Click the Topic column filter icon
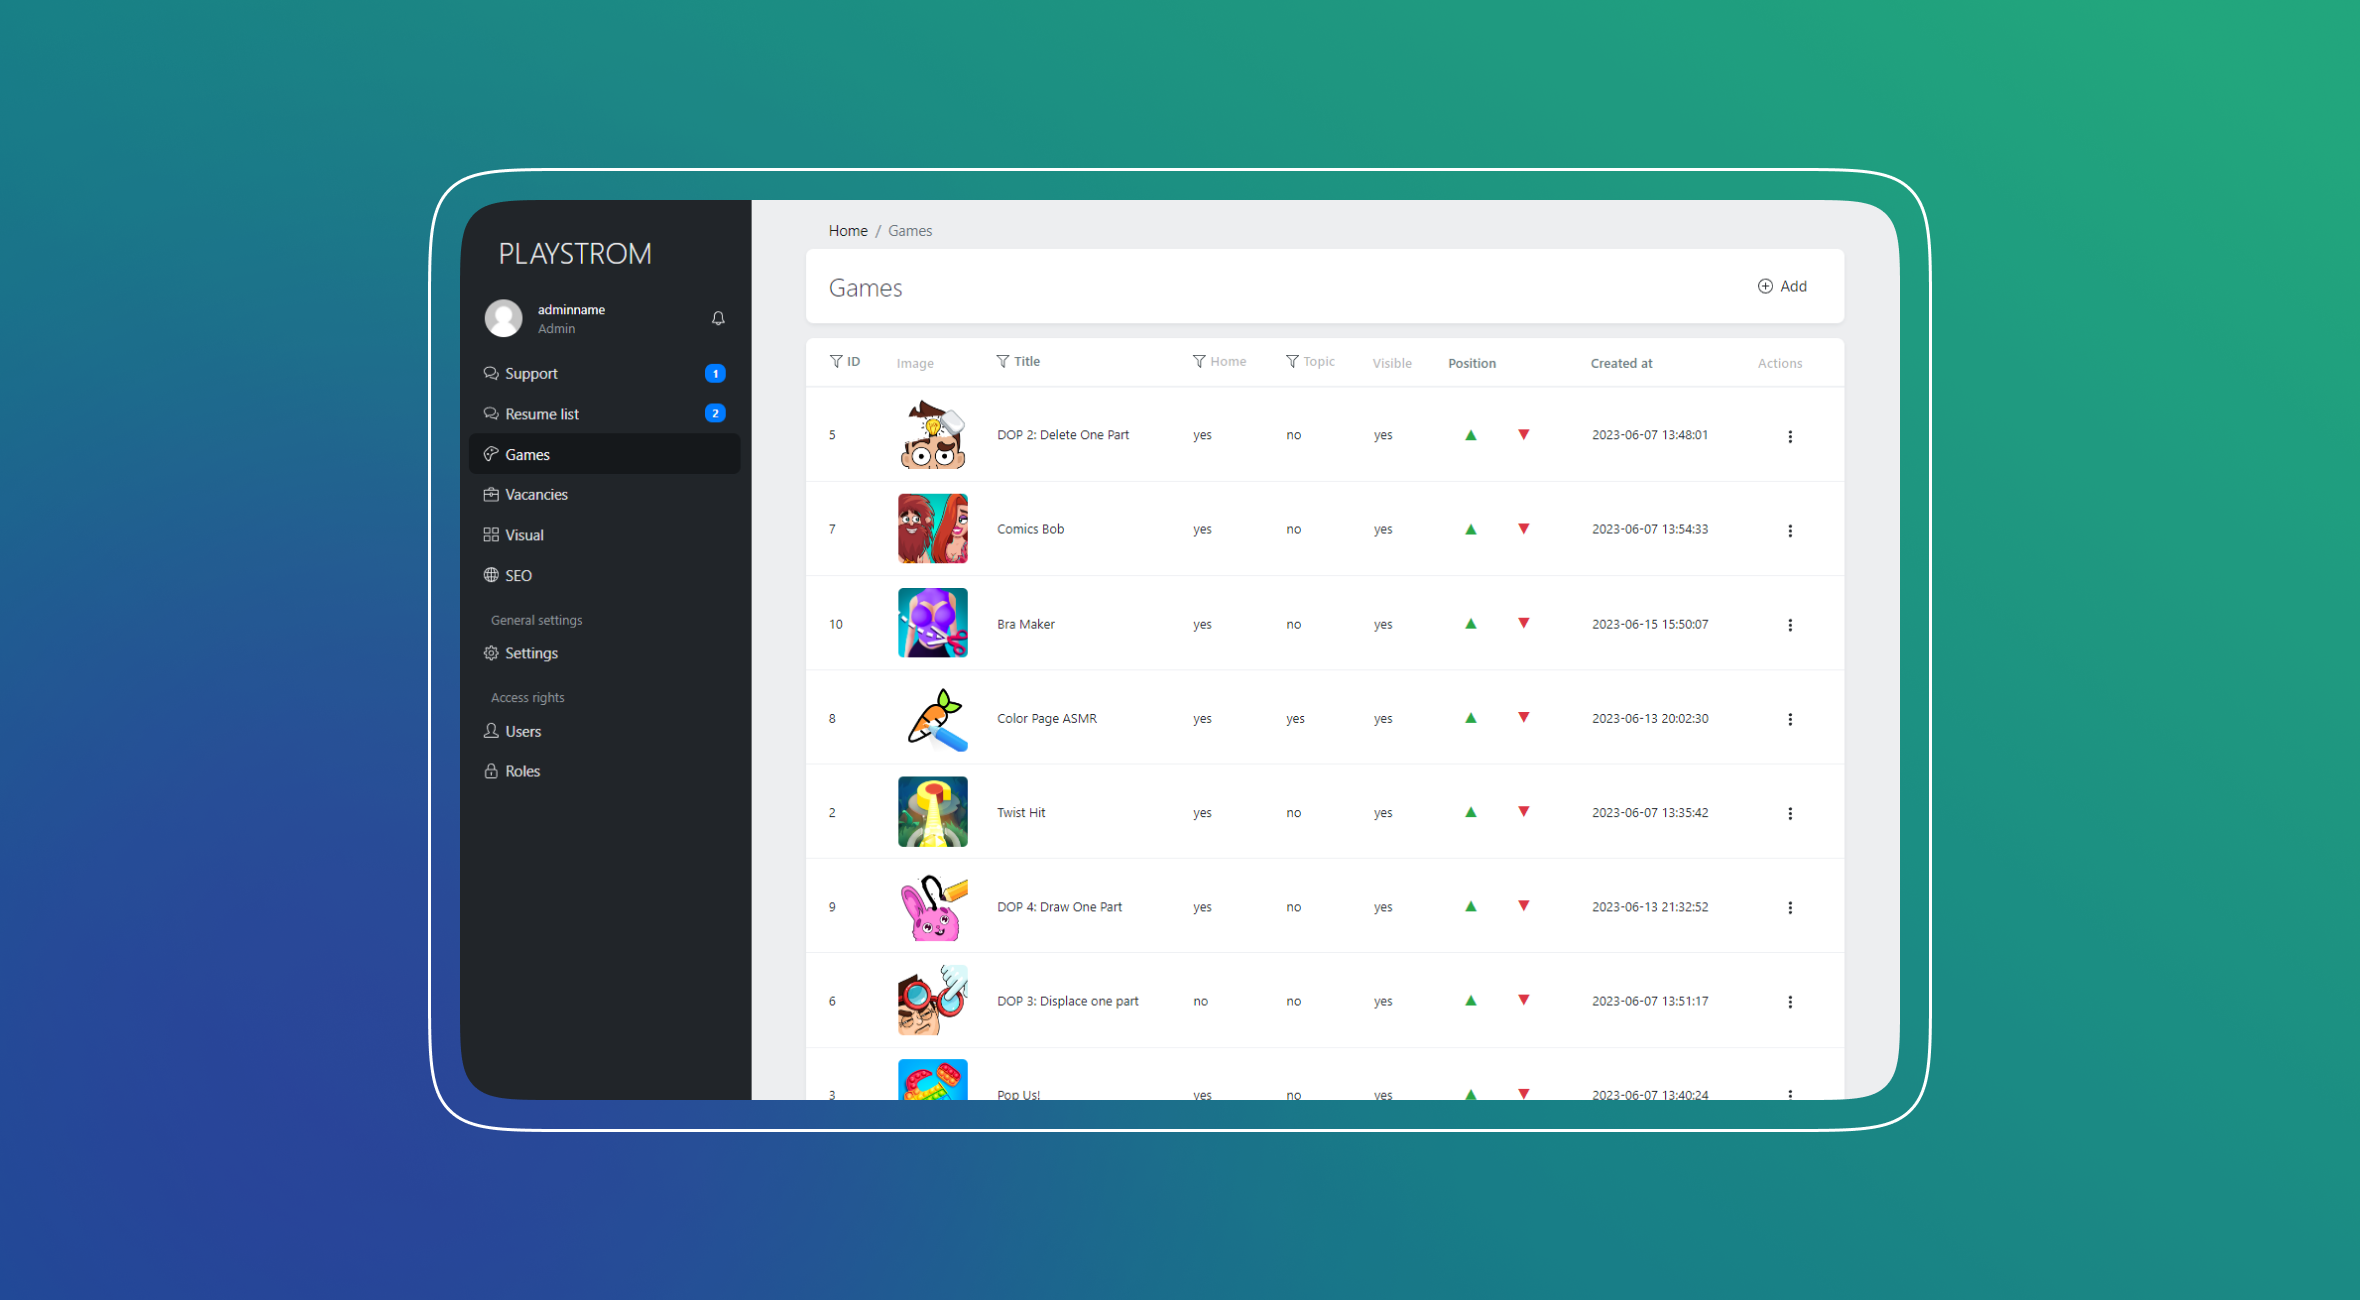This screenshot has width=2360, height=1300. point(1292,361)
